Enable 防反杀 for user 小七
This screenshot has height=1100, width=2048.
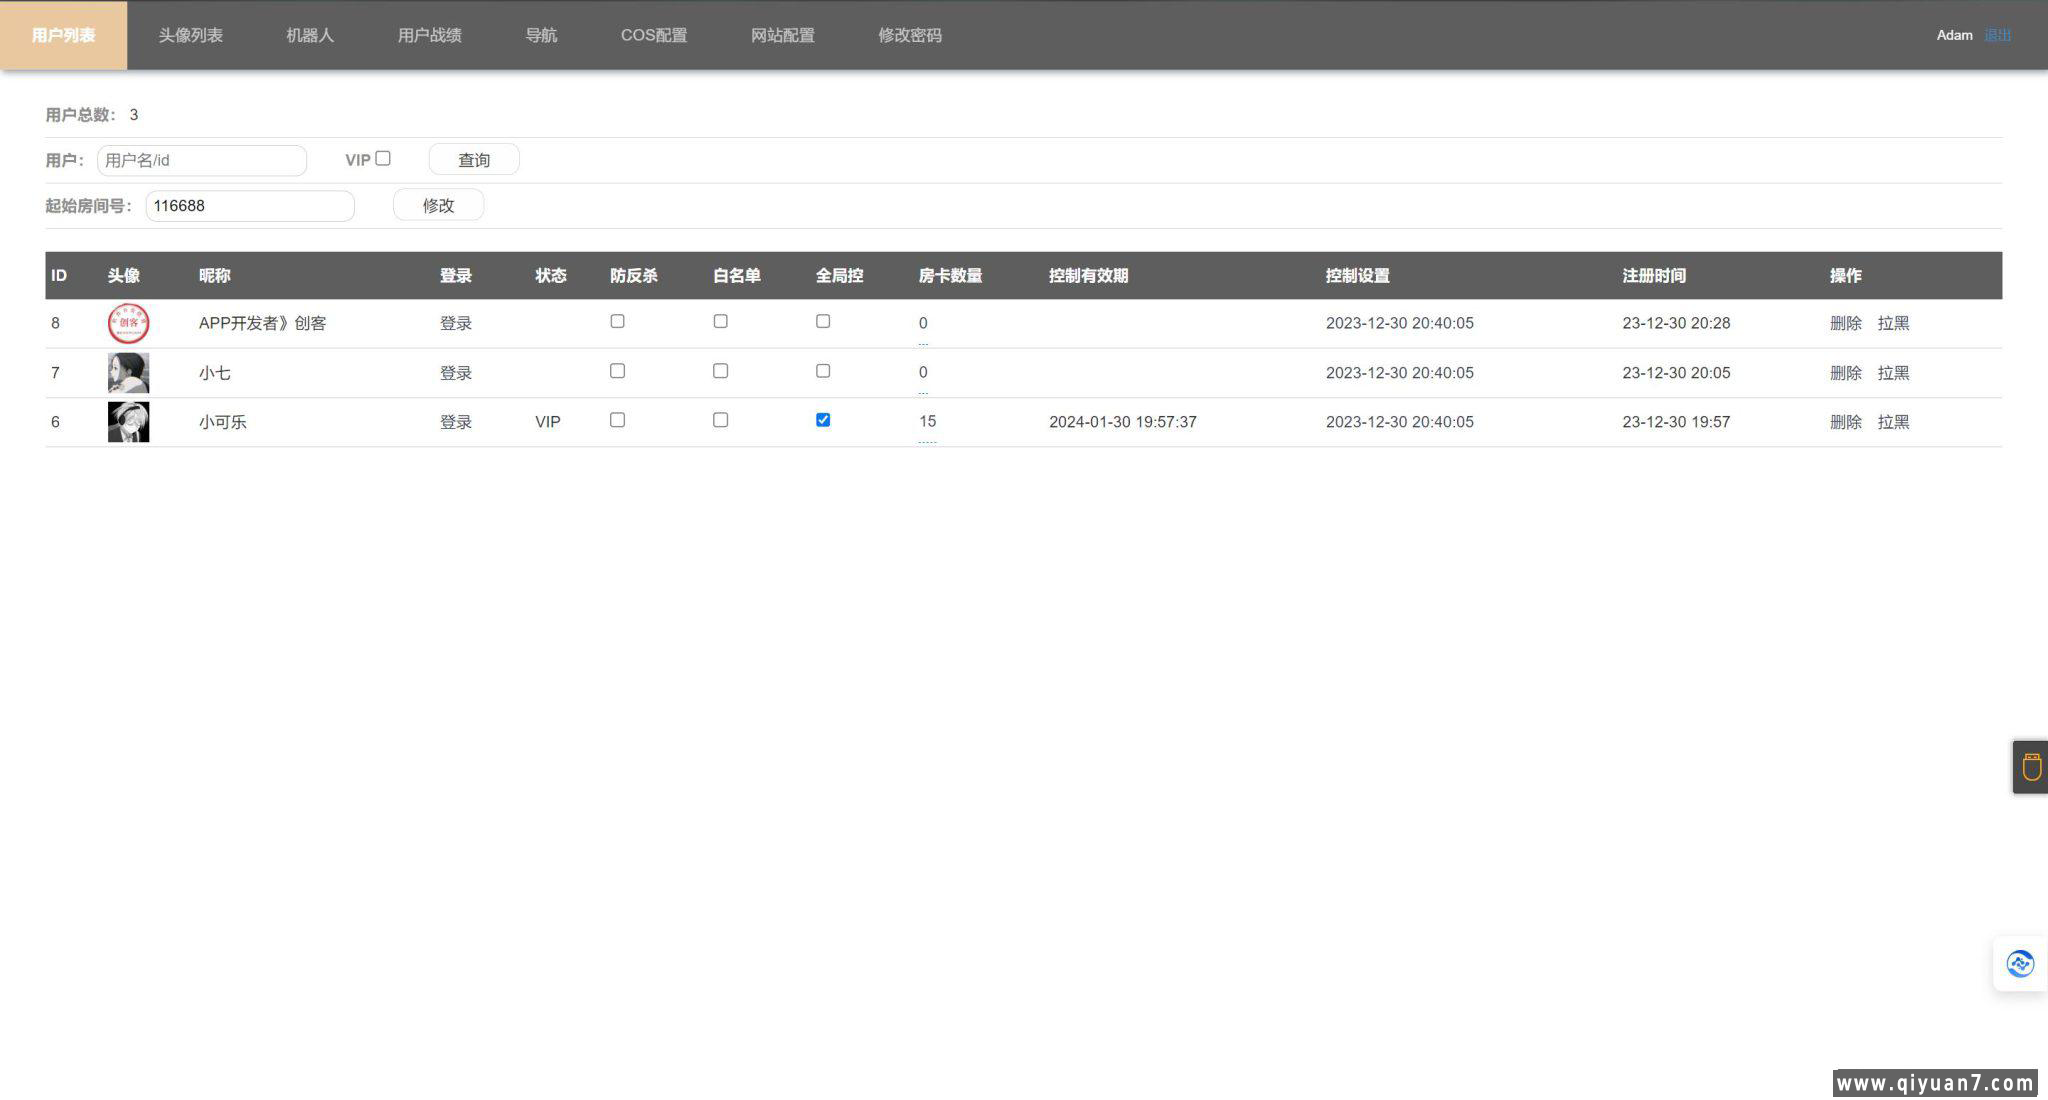point(617,371)
